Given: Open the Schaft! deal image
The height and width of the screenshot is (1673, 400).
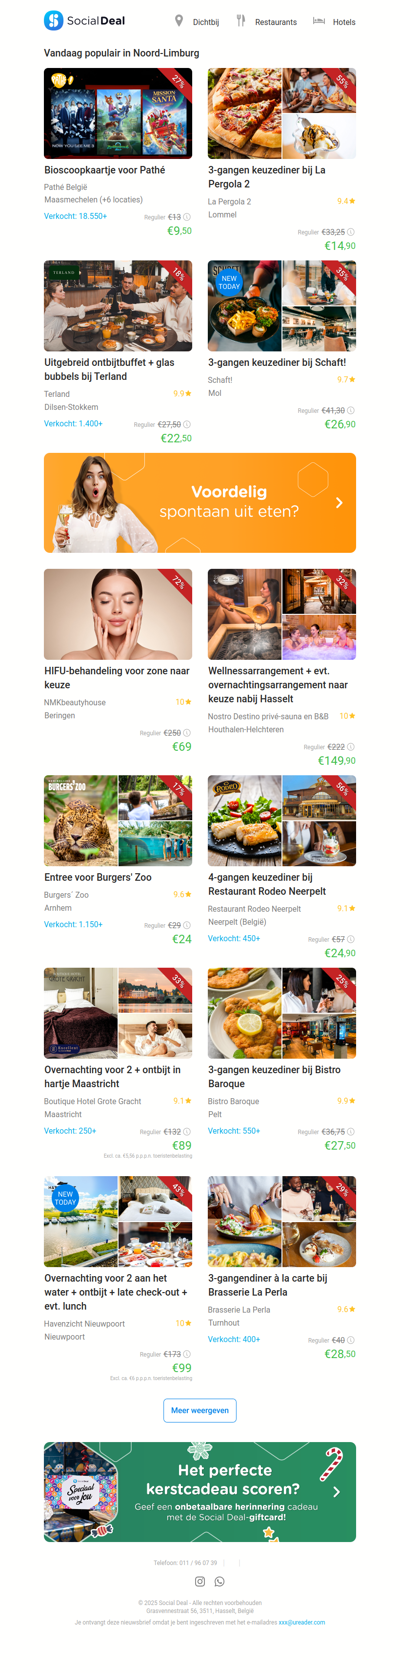Looking at the screenshot, I should [x=282, y=306].
